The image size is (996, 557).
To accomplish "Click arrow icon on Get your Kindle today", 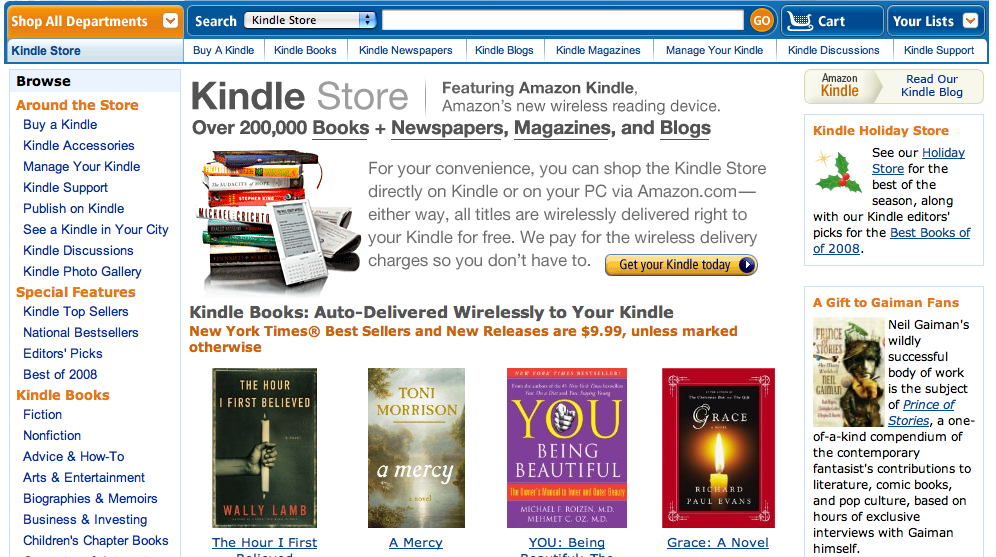I will point(748,265).
